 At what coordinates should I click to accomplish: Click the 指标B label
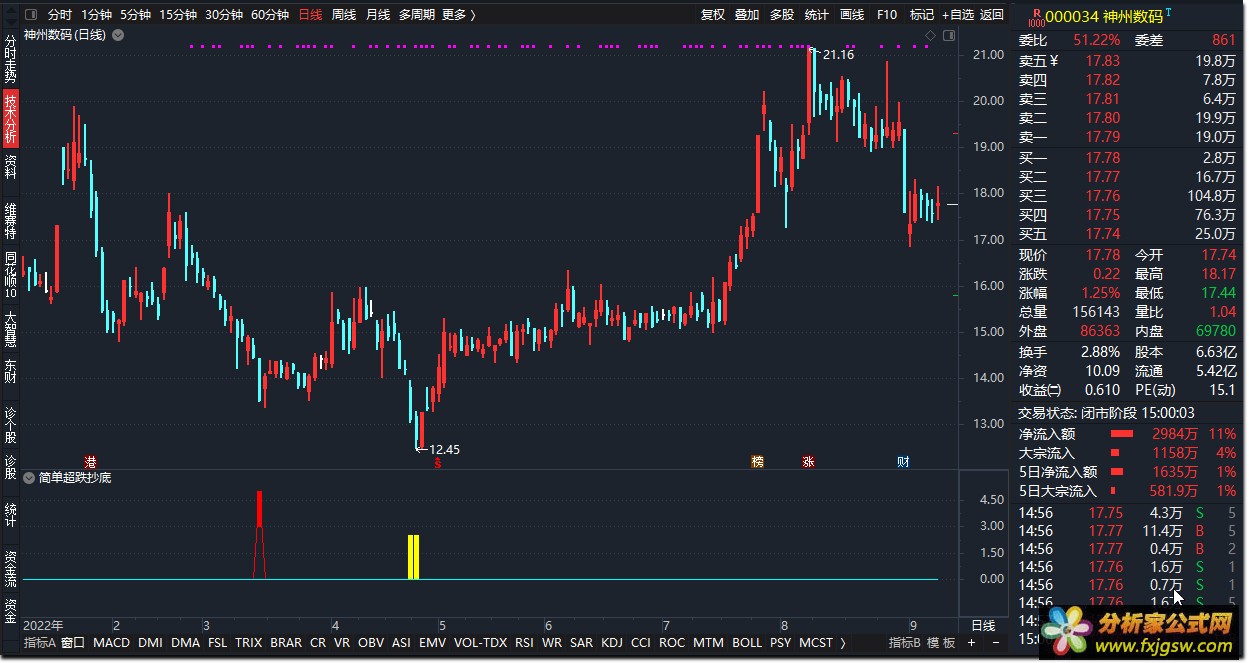906,642
